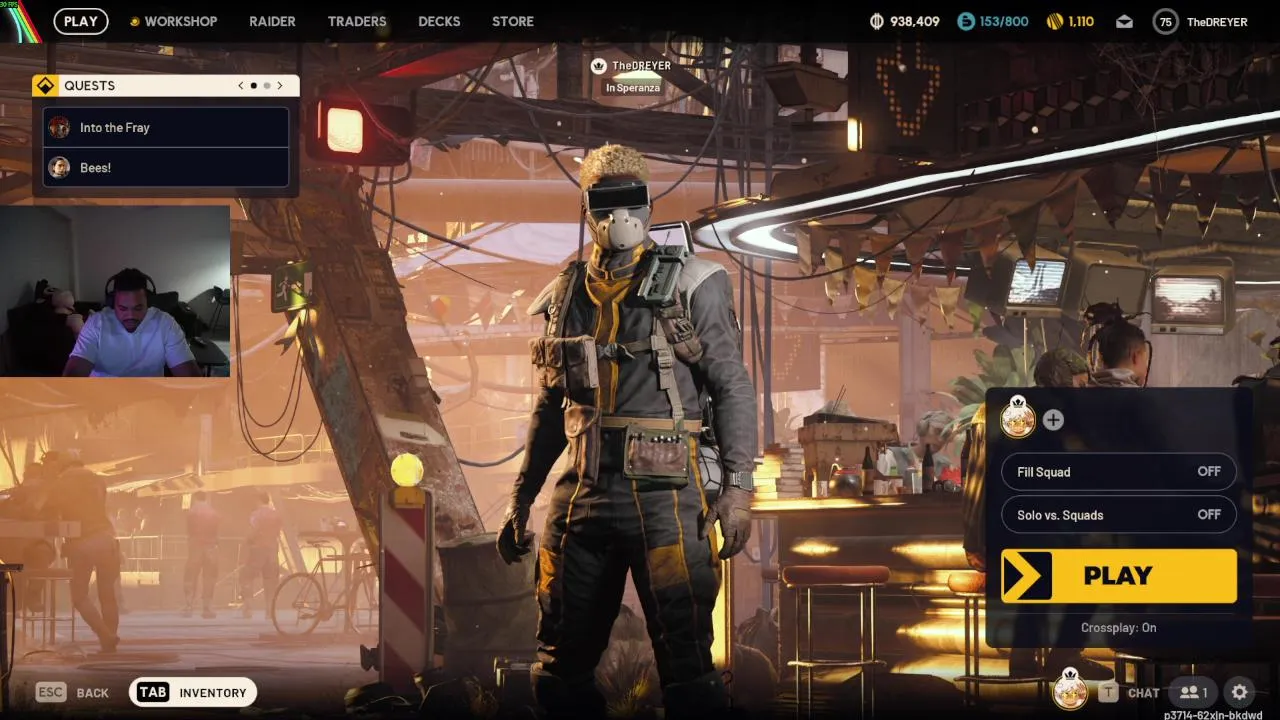Open TheDREYER profile name in top bar

(1217, 22)
